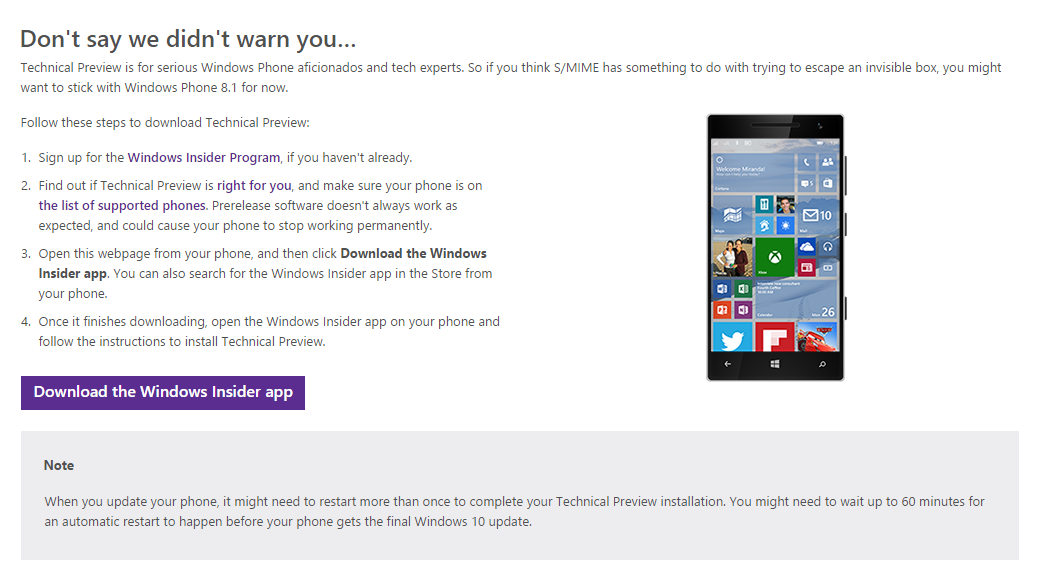Open the OneNote tile on phone
1040x577 pixels.
743,310
